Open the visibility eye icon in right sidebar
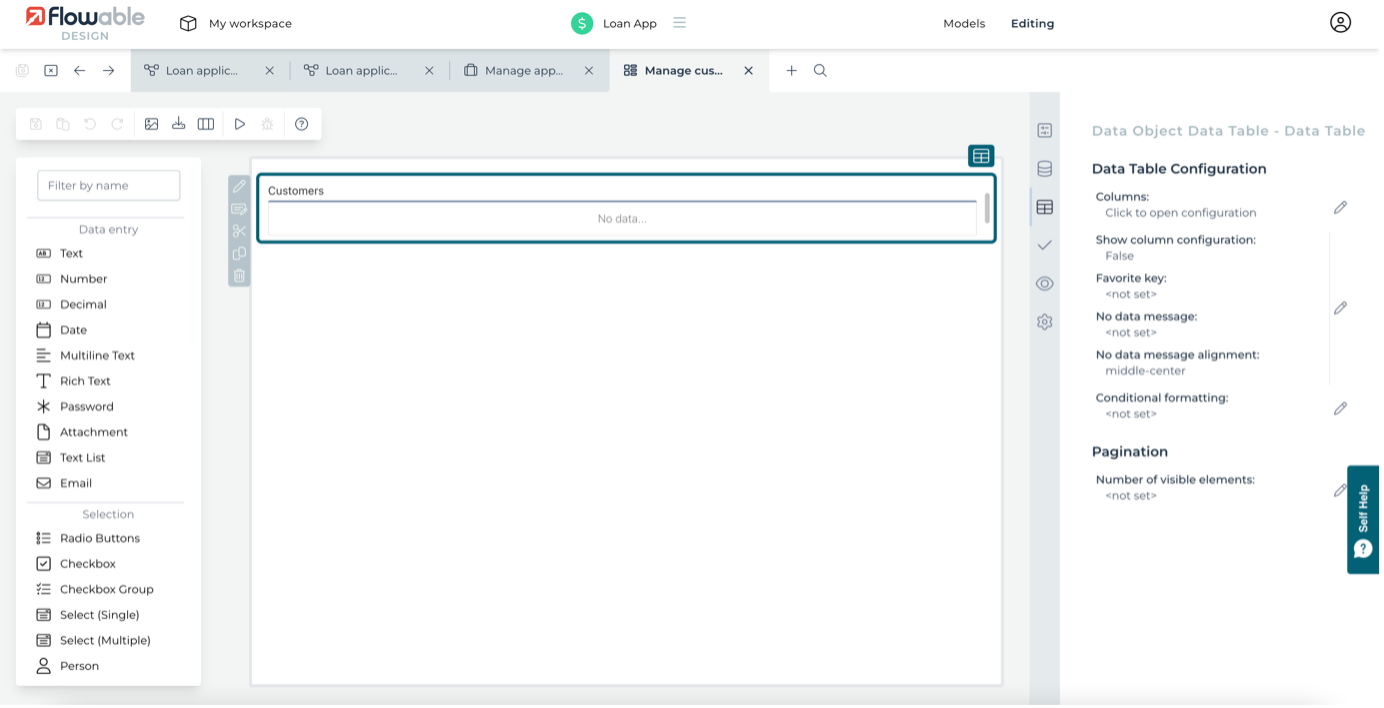Image resolution: width=1384 pixels, height=708 pixels. [1044, 283]
